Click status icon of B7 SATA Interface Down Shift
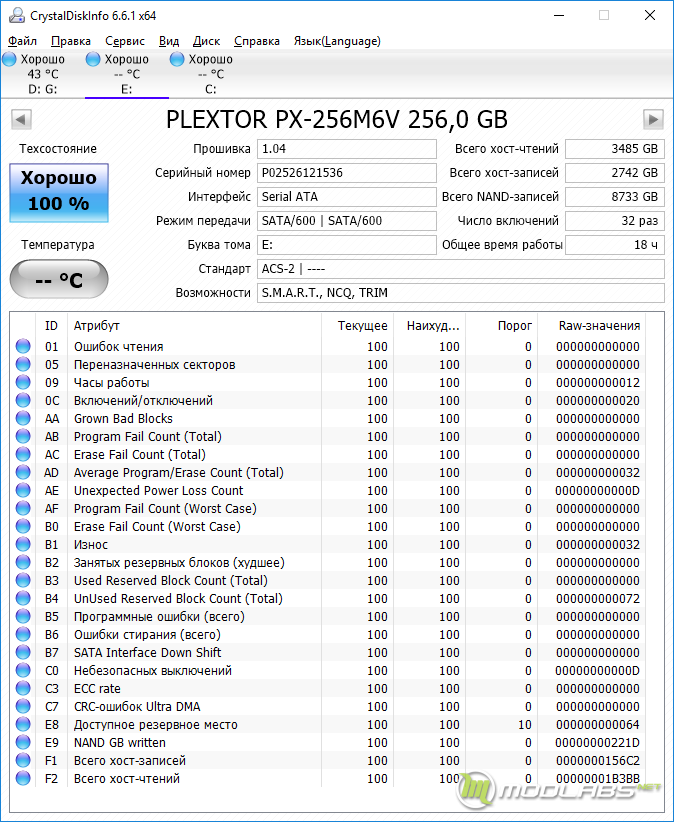The image size is (674, 822). coord(23,652)
